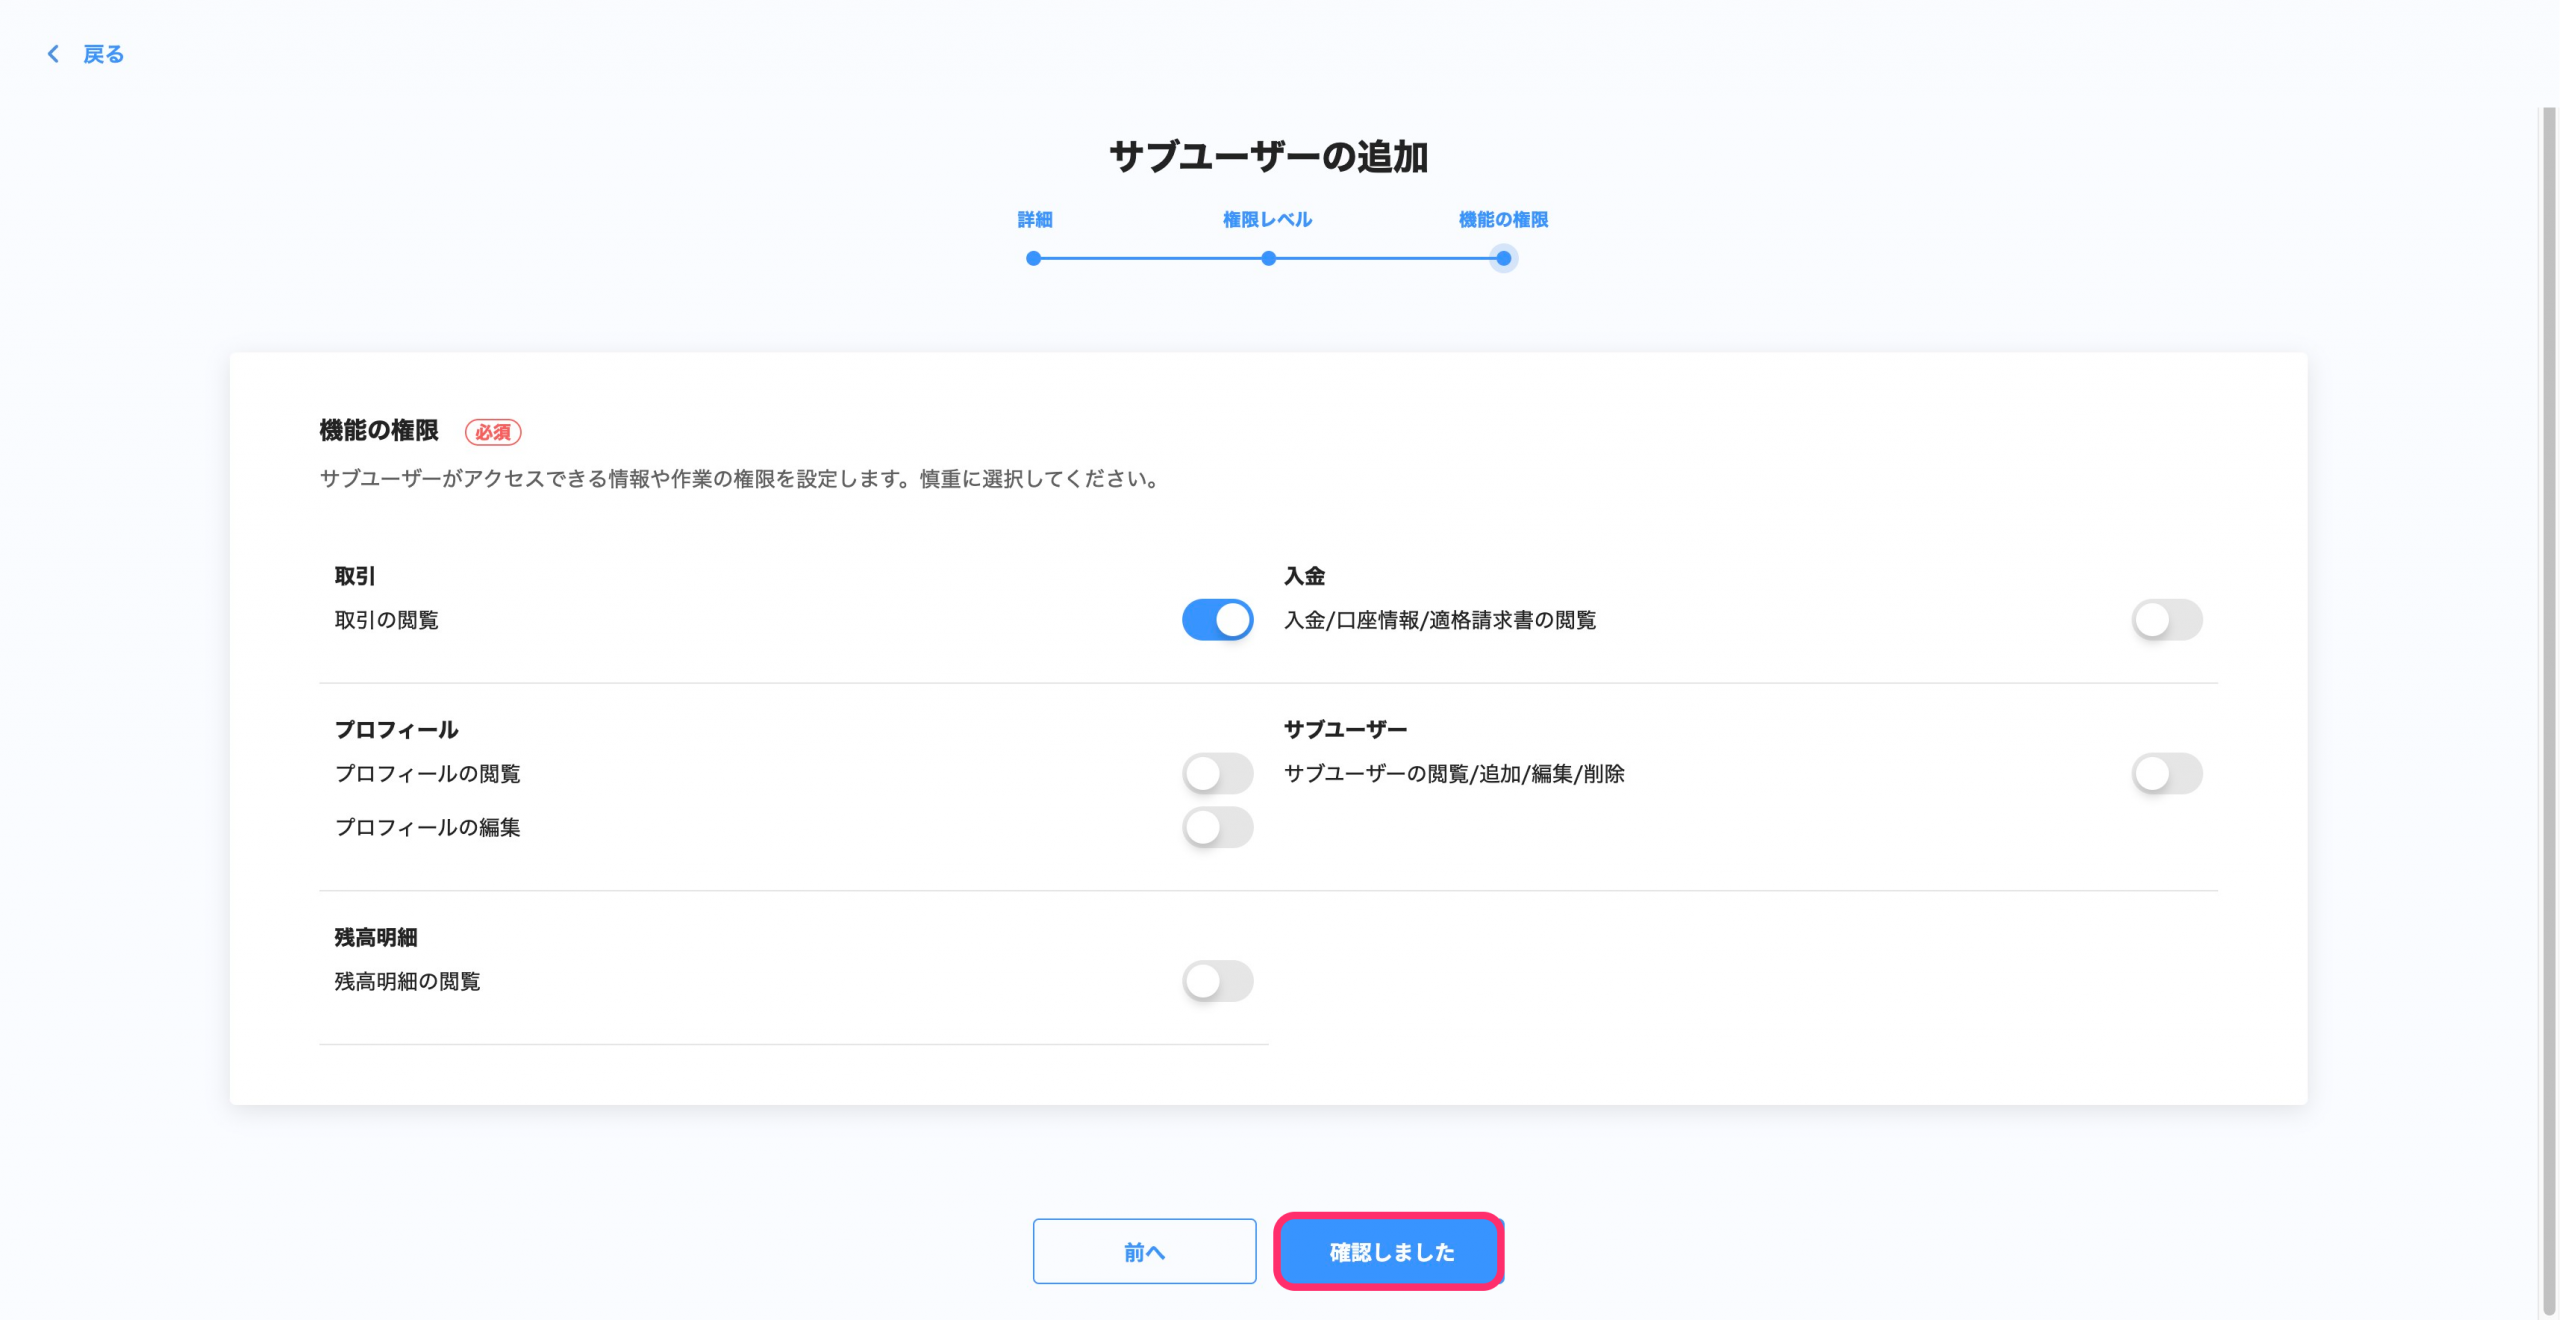Turn on プロフィールの閲覧 toggle

[1217, 774]
